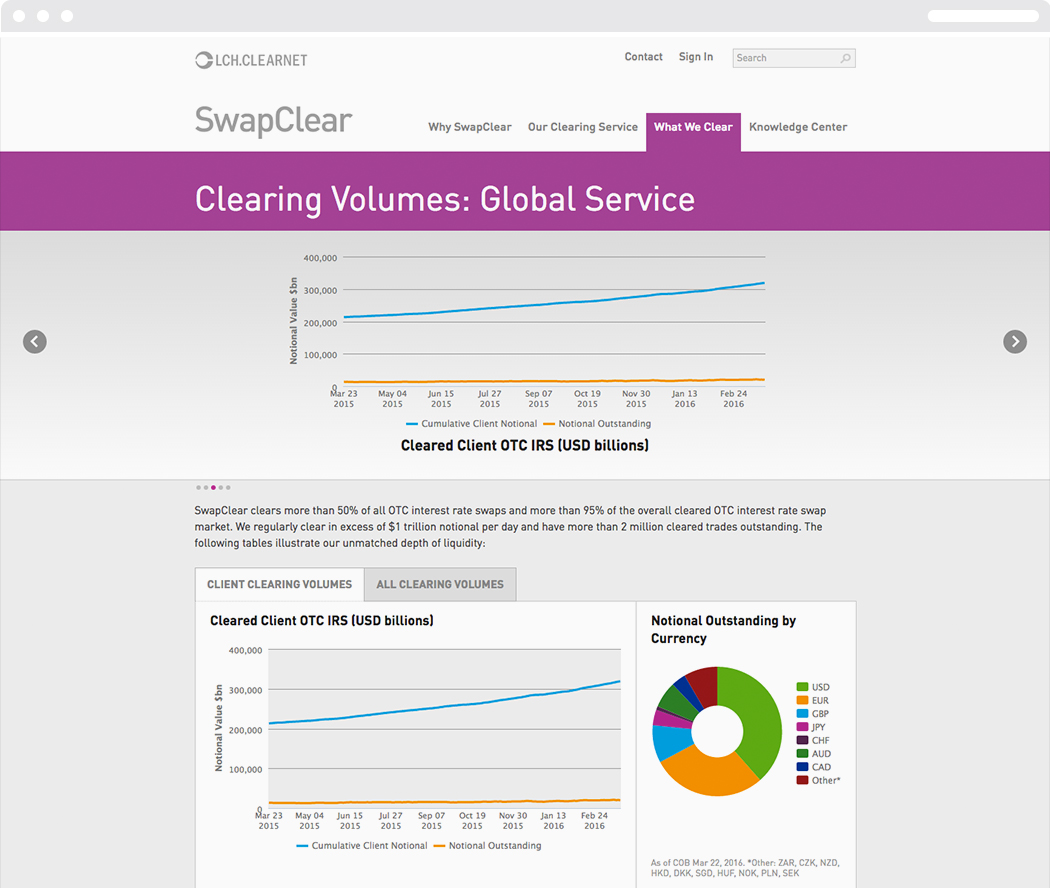This screenshot has height=888, width=1050.
Task: Switch to the ALL CLEARING VOLUMES tab
Action: 440,584
